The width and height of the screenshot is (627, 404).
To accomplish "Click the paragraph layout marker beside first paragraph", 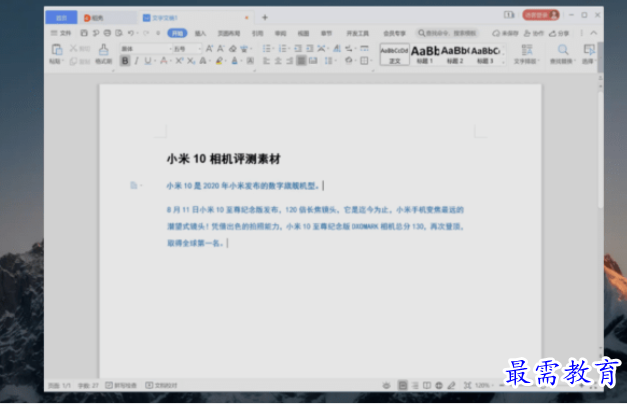I will tap(134, 185).
